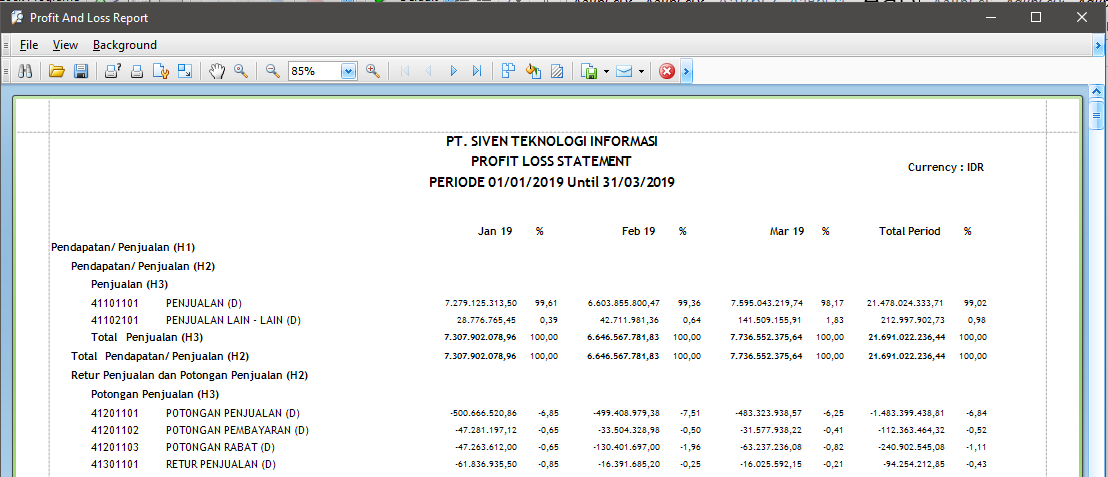The width and height of the screenshot is (1108, 477).
Task: Click the vertical scrollbar thumb
Action: (1097, 115)
